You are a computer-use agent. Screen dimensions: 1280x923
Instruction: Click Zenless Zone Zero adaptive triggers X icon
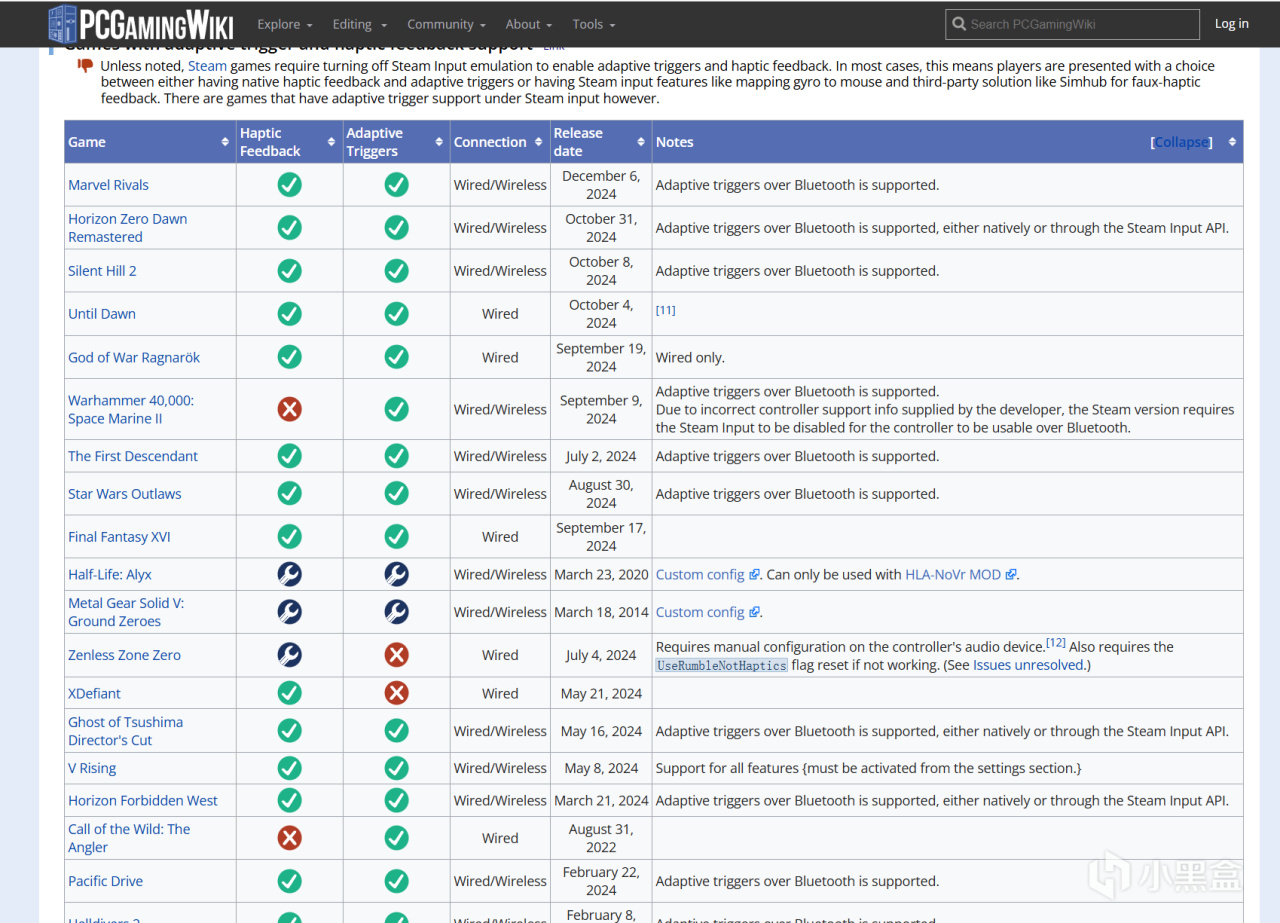tap(397, 655)
